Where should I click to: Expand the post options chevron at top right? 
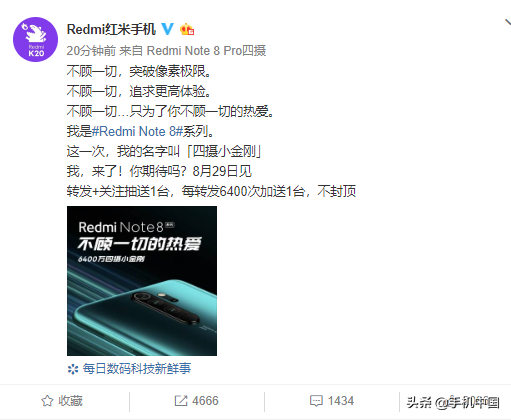(507, 23)
